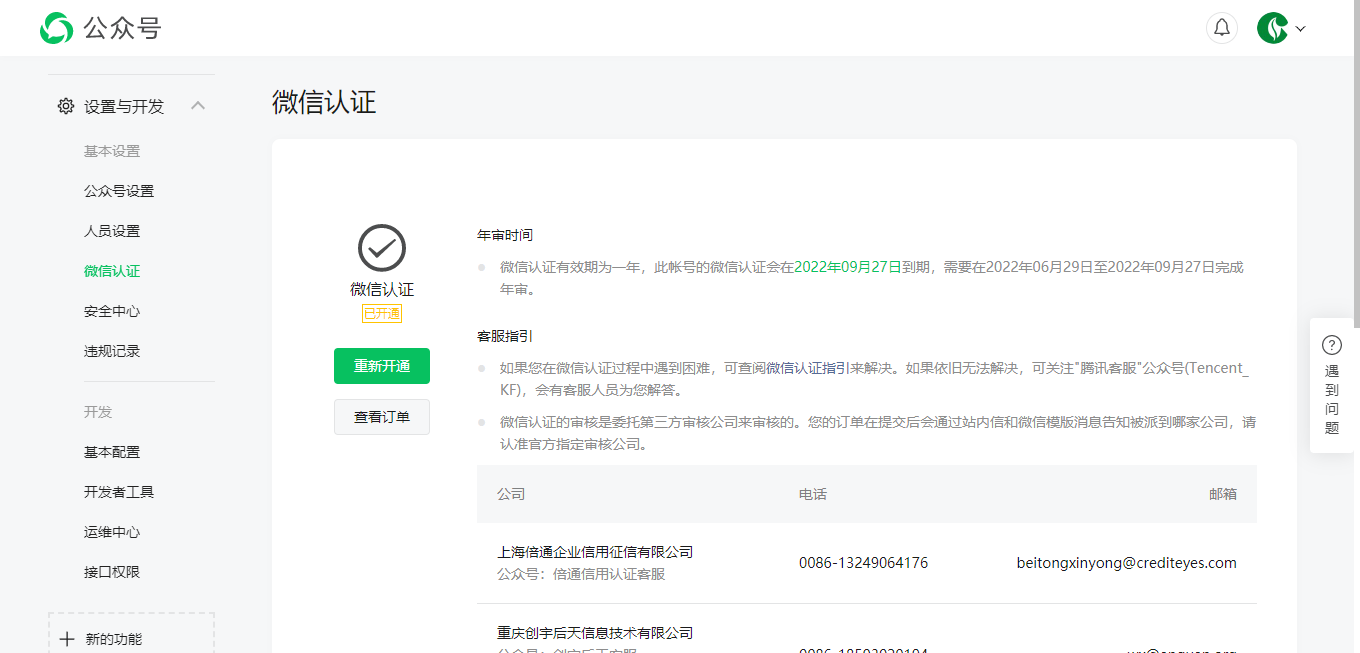Click 上海倍通企业信用征信有限公司 company name

[x=595, y=552]
